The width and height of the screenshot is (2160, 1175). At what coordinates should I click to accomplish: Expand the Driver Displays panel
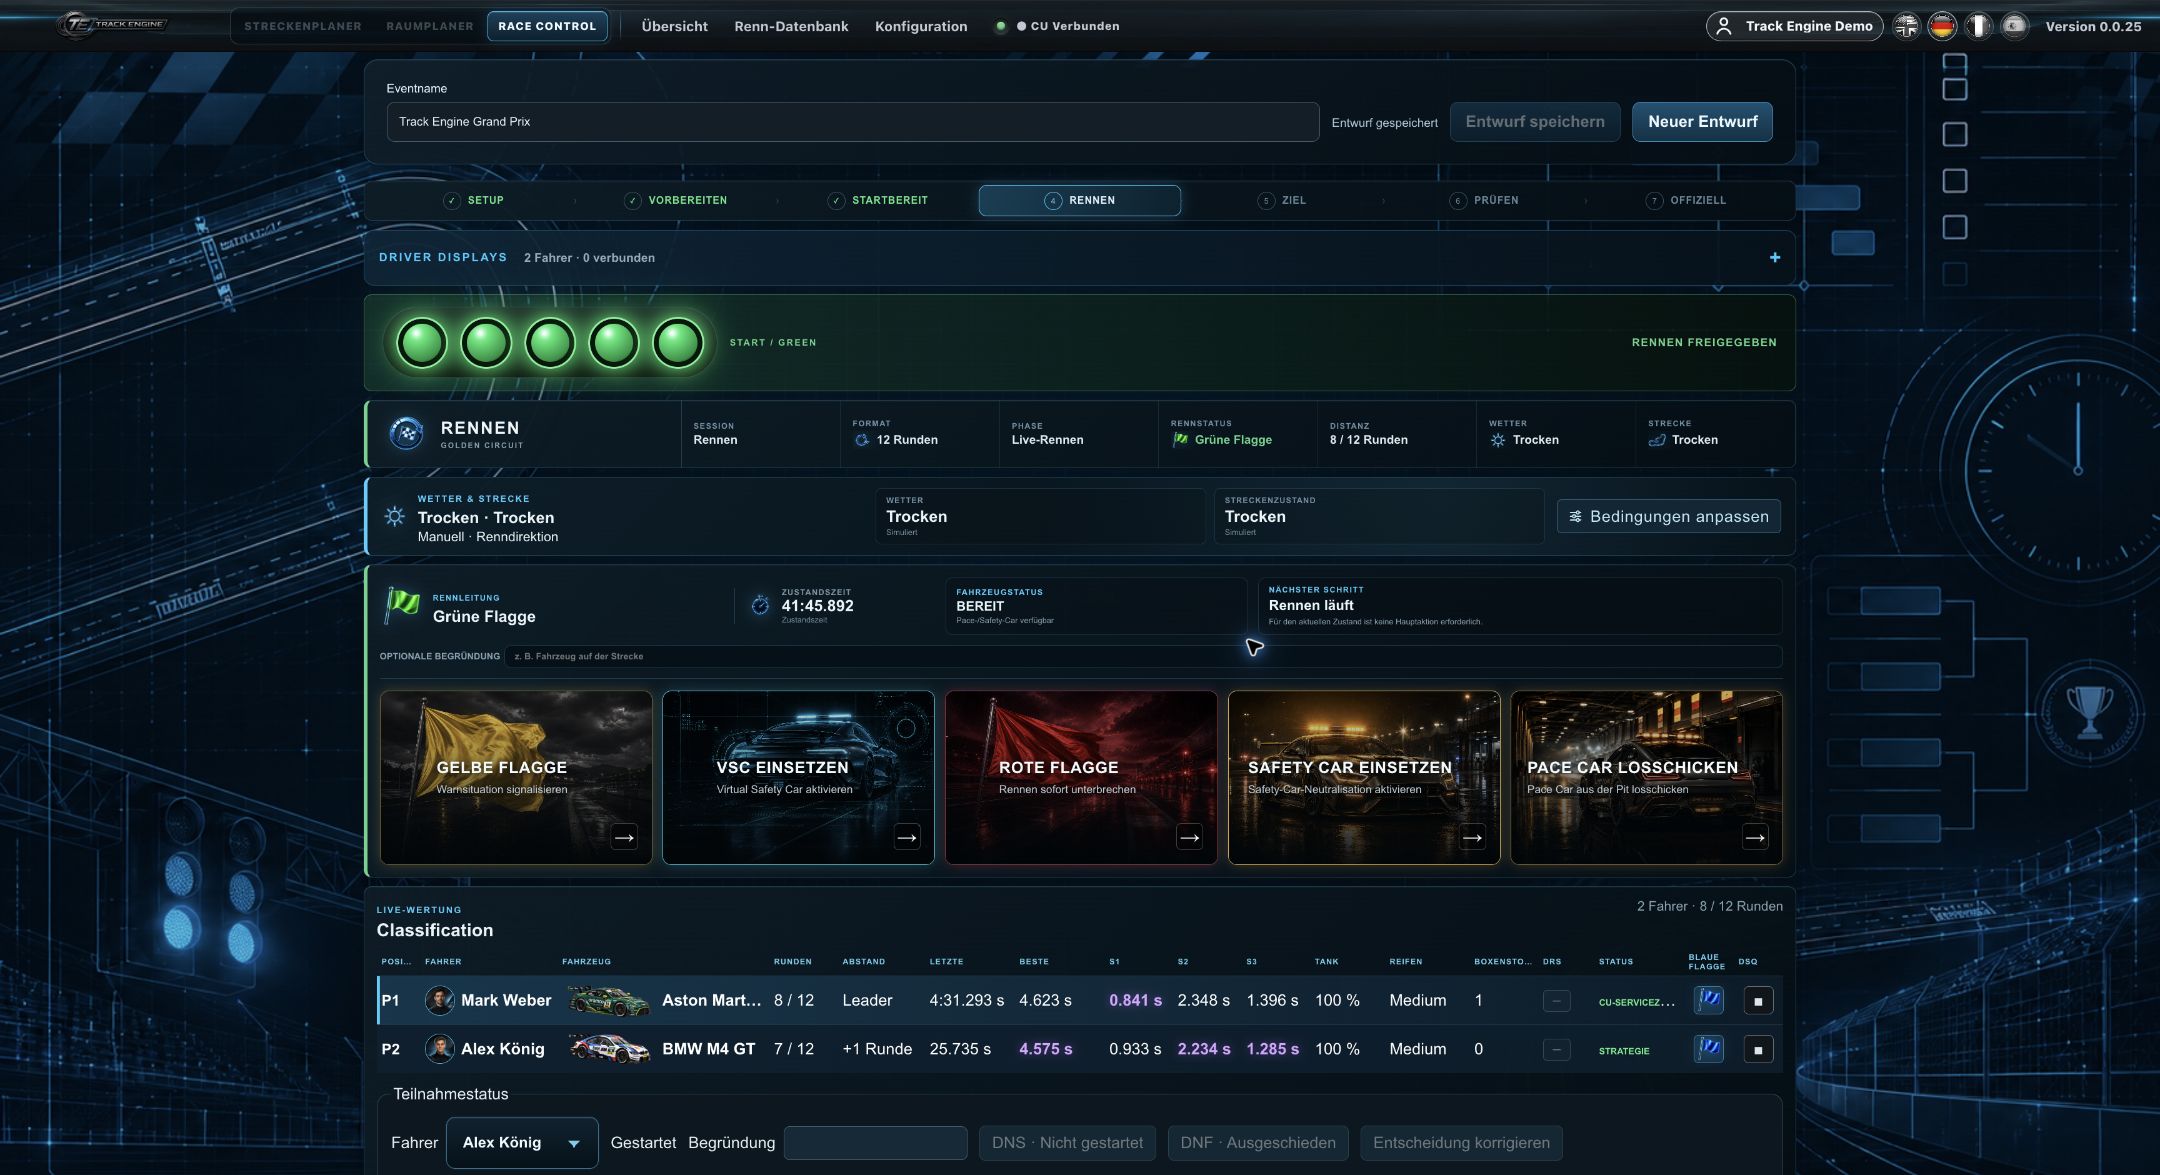point(1775,257)
